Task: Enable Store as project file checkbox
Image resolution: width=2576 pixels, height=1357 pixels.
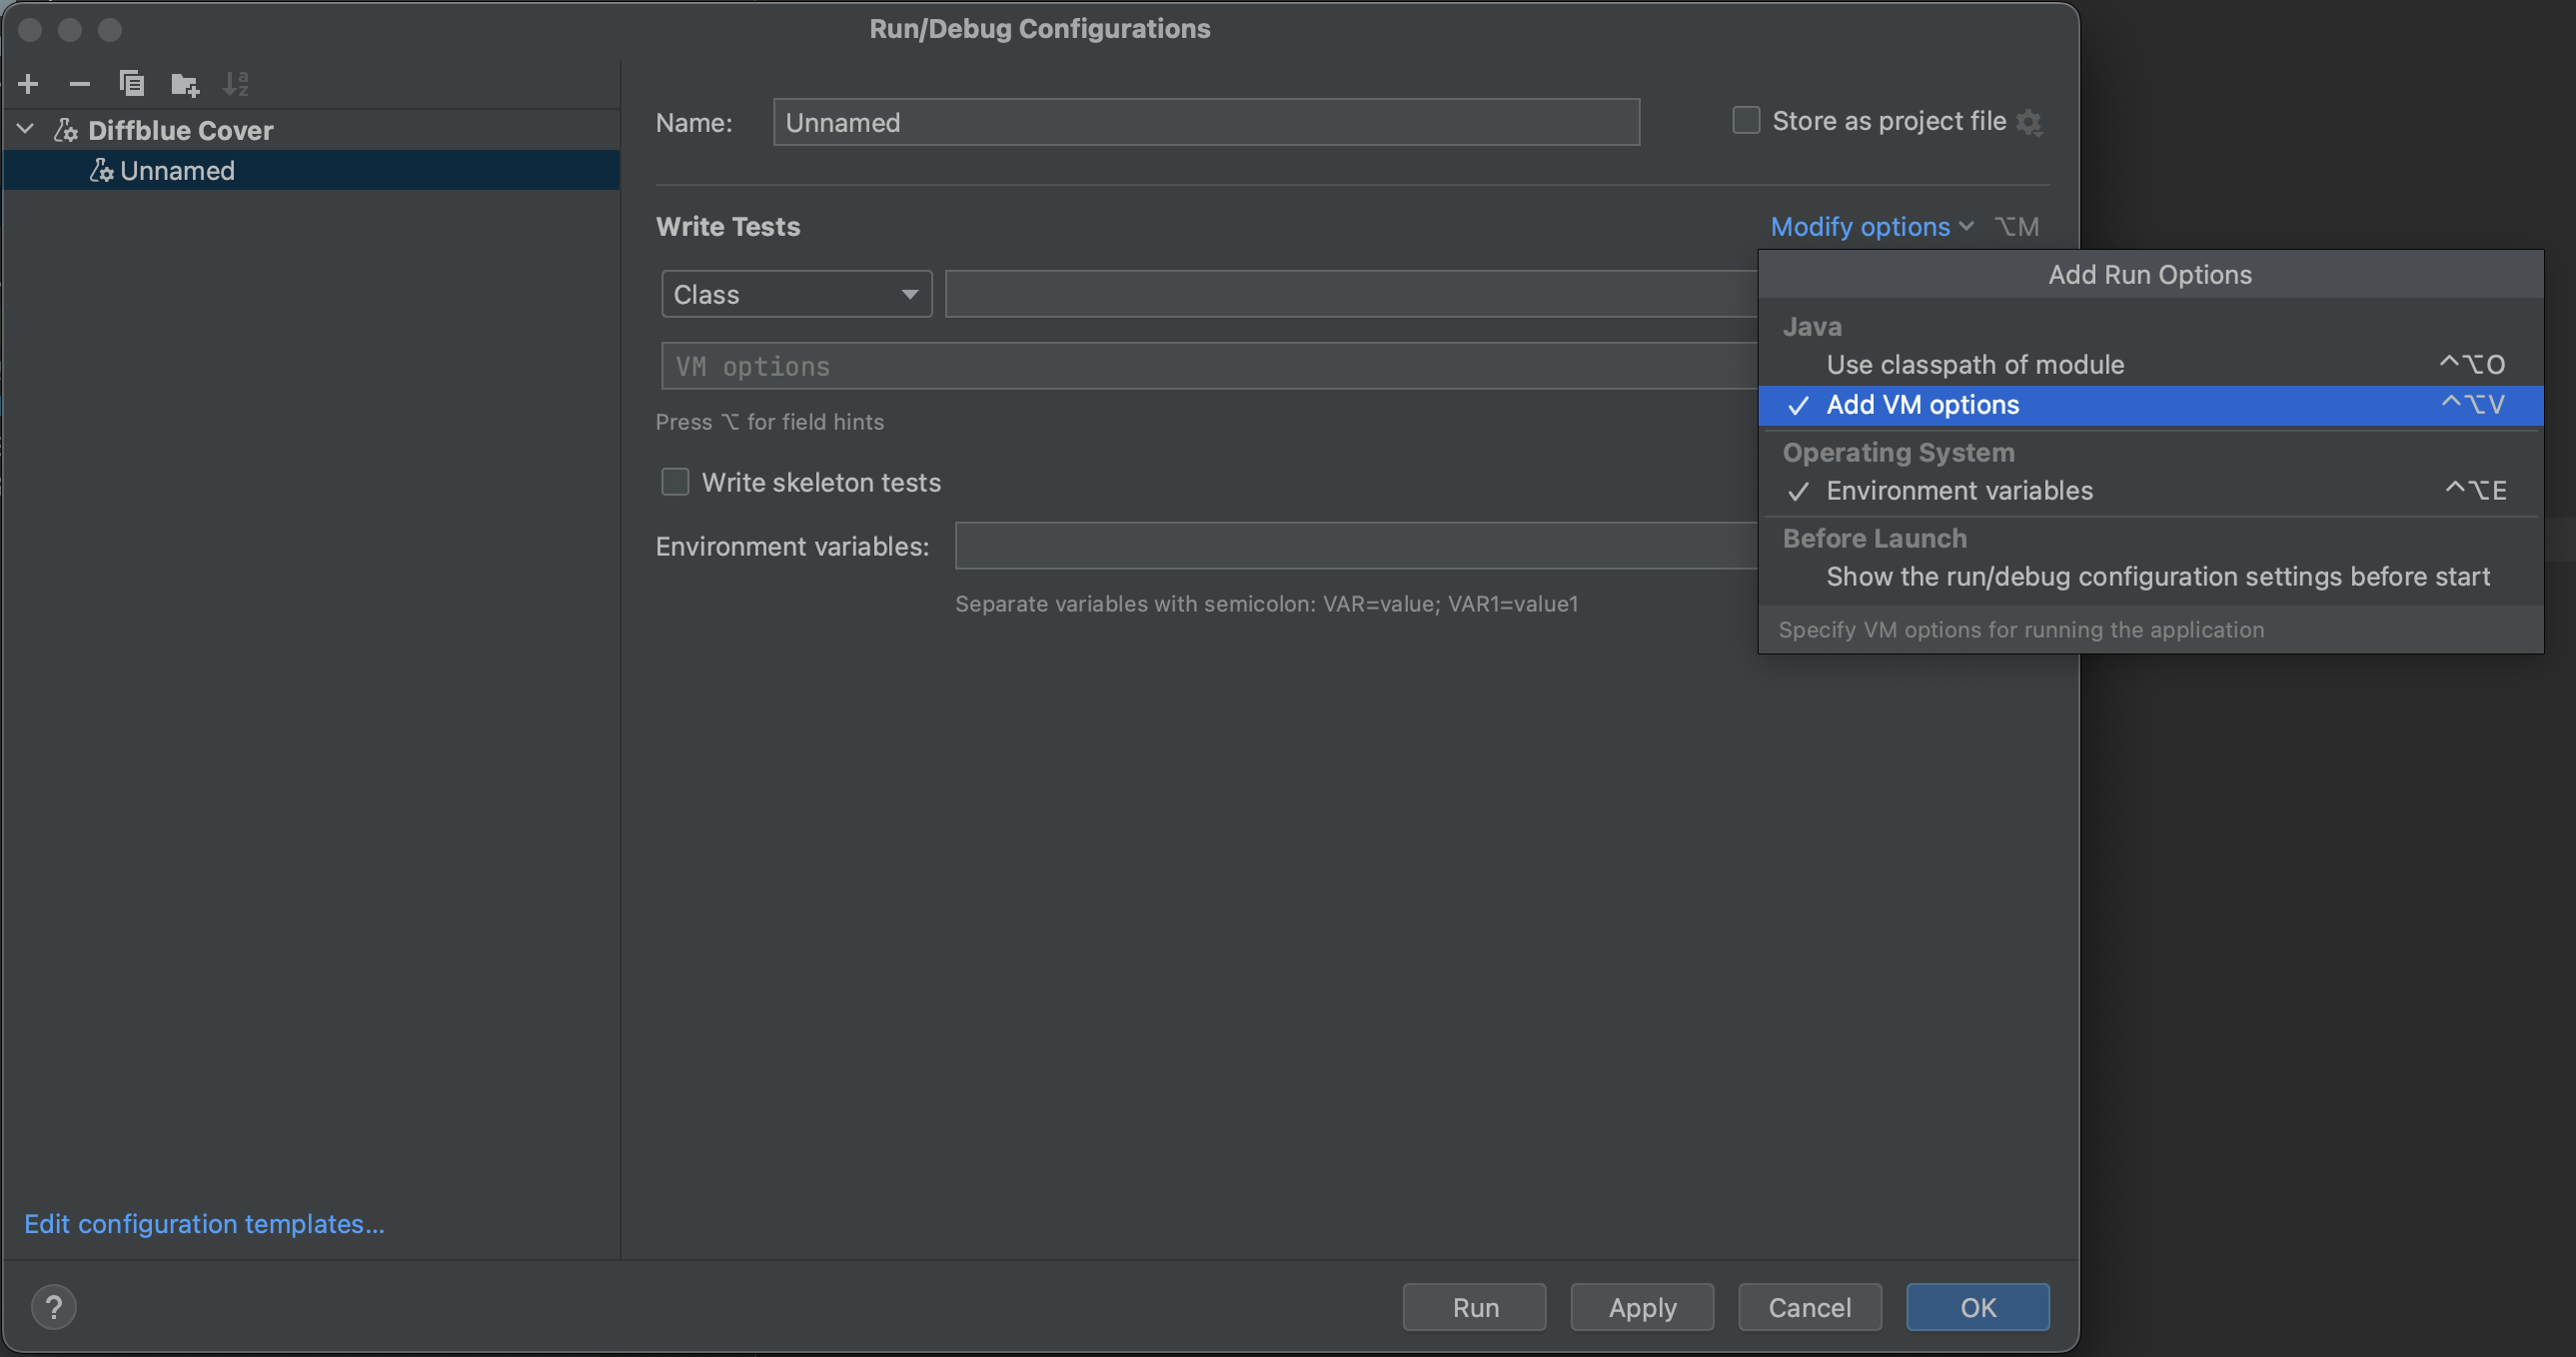Action: pyautogui.click(x=1746, y=121)
